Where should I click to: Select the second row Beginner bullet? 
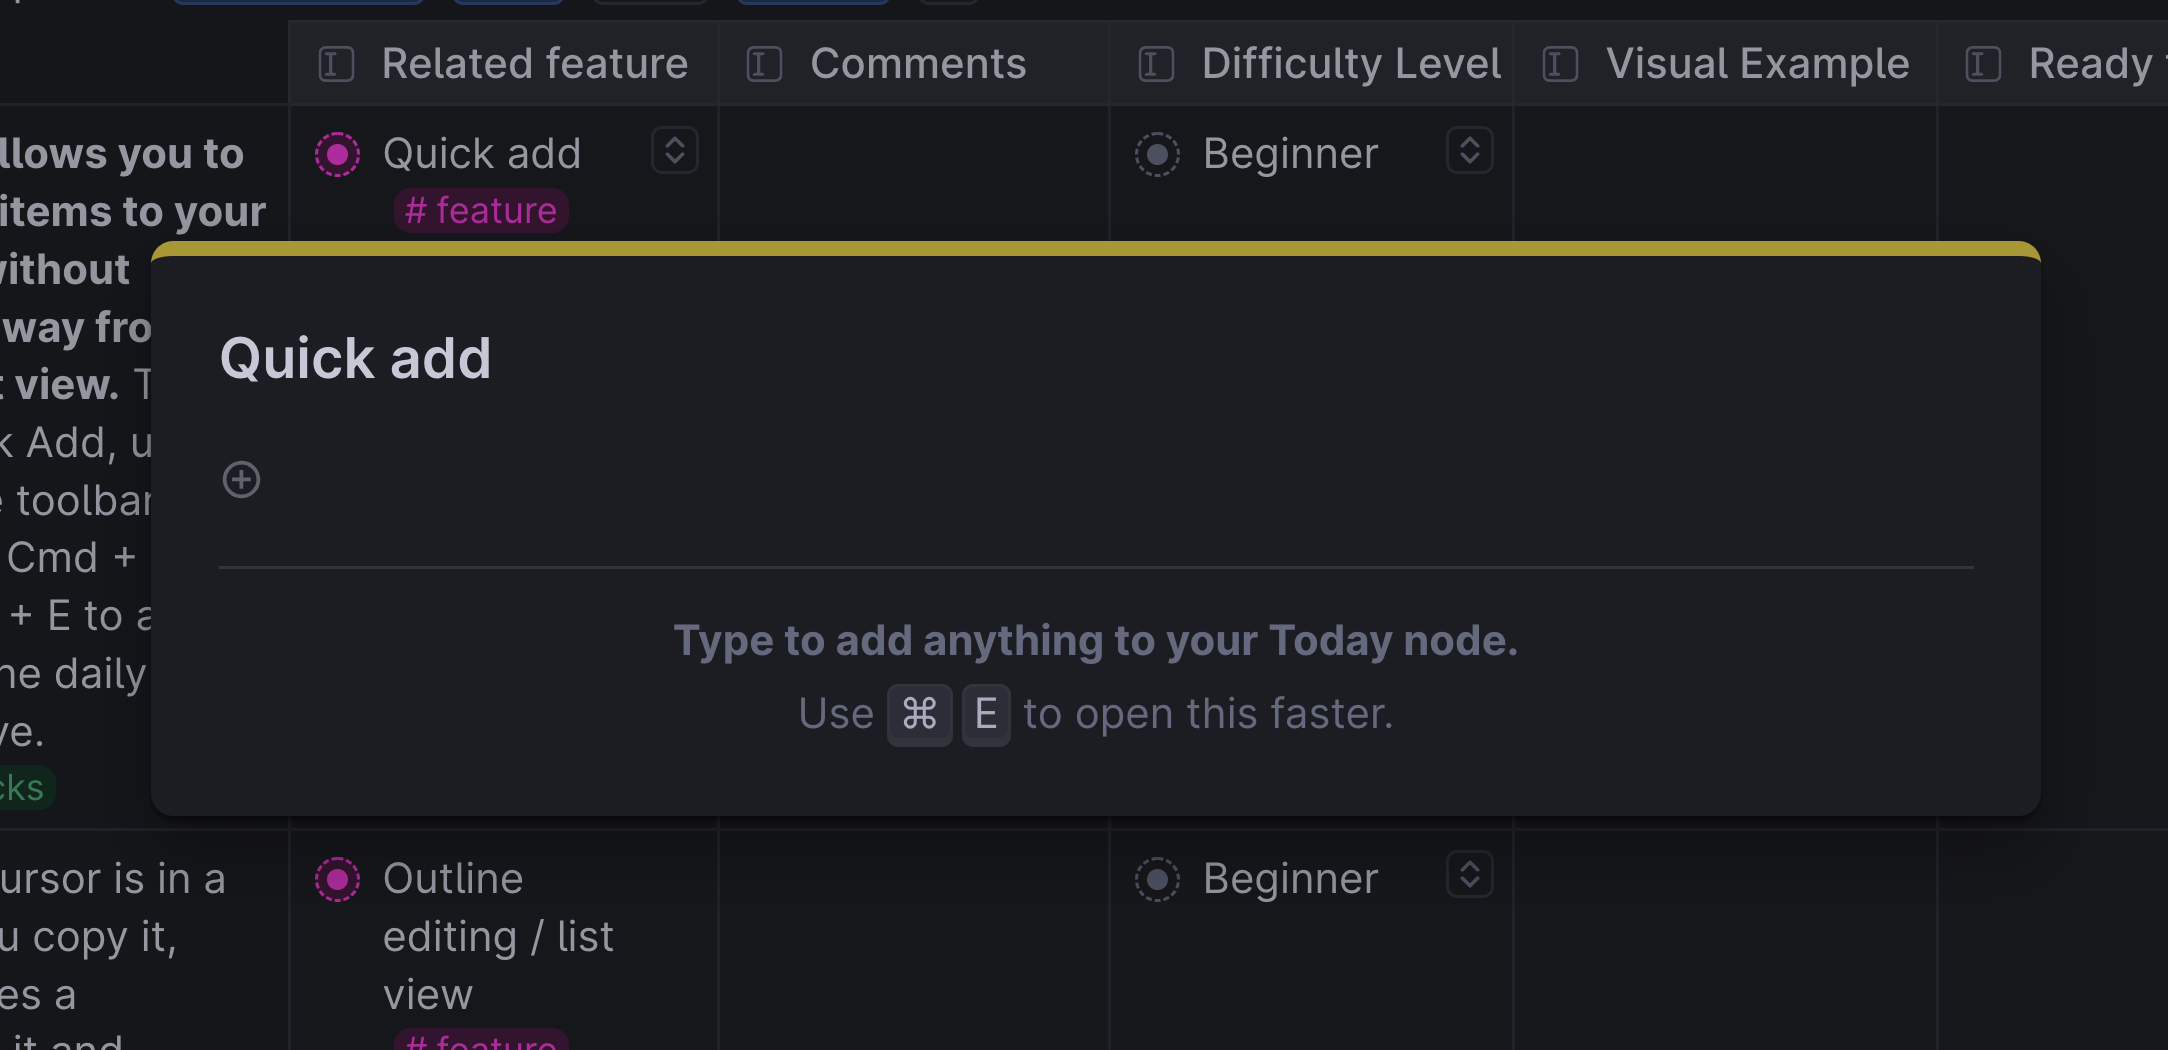(x=1157, y=879)
